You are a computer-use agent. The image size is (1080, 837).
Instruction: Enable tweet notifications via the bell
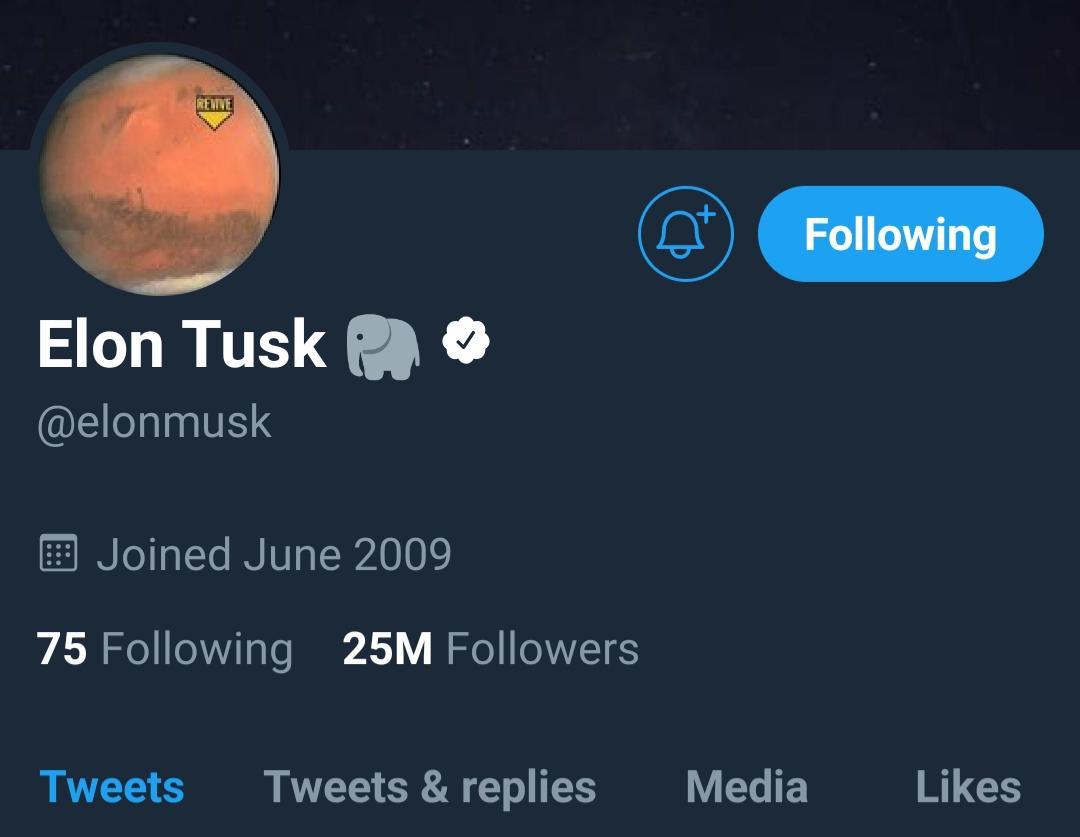pyautogui.click(x=685, y=234)
